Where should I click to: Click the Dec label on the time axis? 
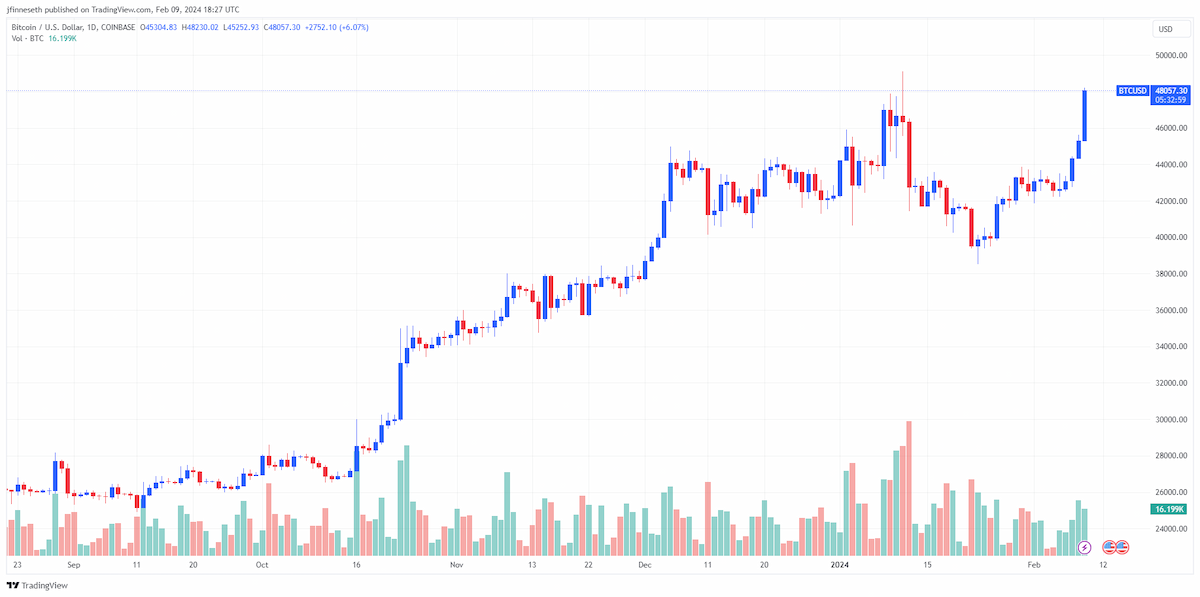645,565
